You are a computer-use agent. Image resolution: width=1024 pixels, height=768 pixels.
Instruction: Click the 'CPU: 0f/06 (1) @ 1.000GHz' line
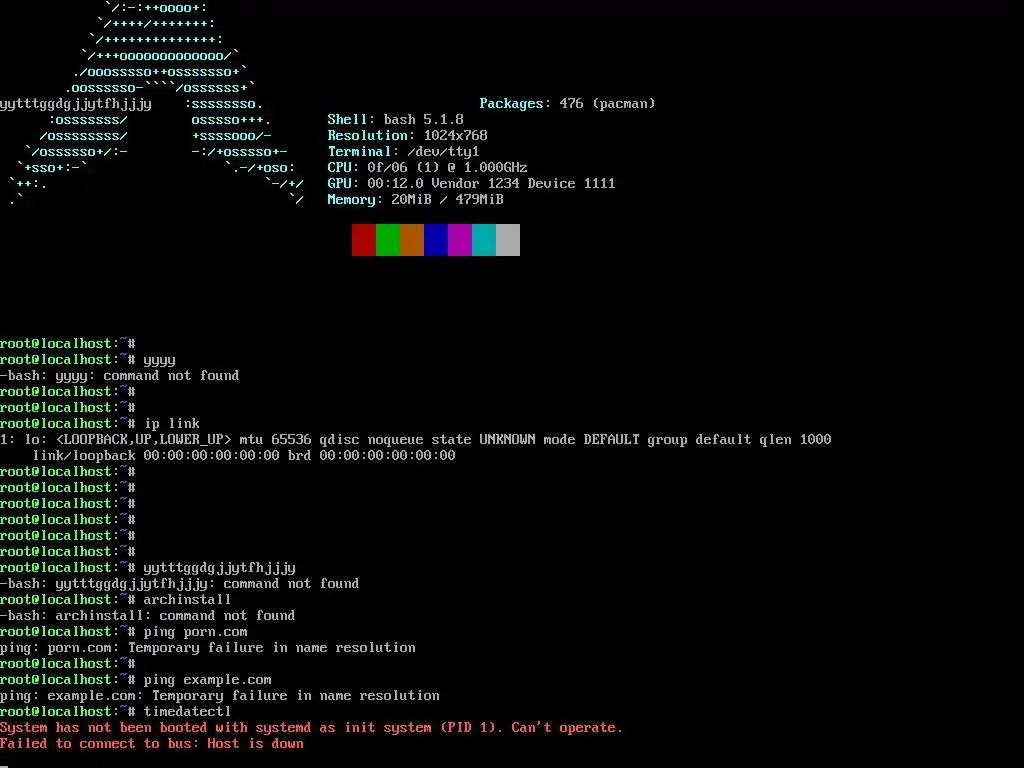[427, 167]
